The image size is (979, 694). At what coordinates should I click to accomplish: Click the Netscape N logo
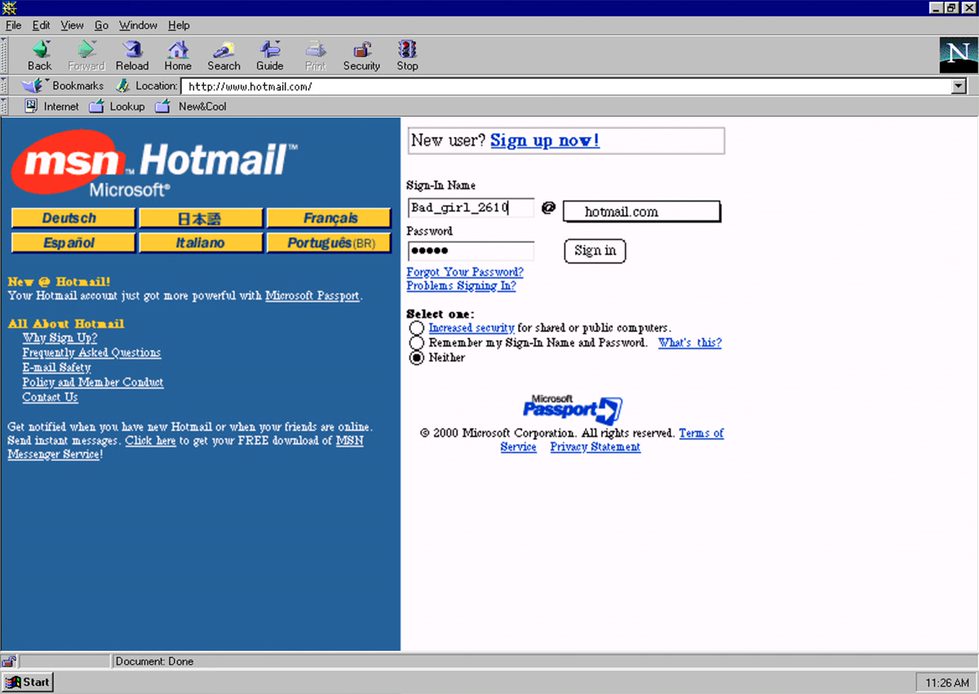pos(958,55)
